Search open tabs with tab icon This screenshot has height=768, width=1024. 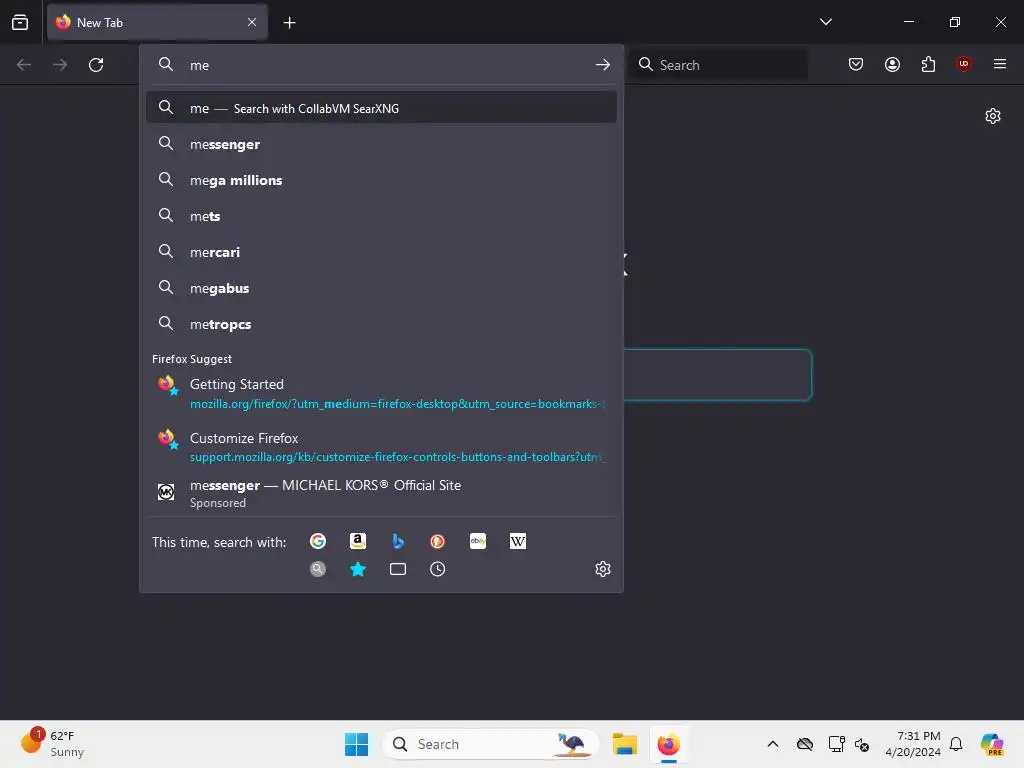398,569
